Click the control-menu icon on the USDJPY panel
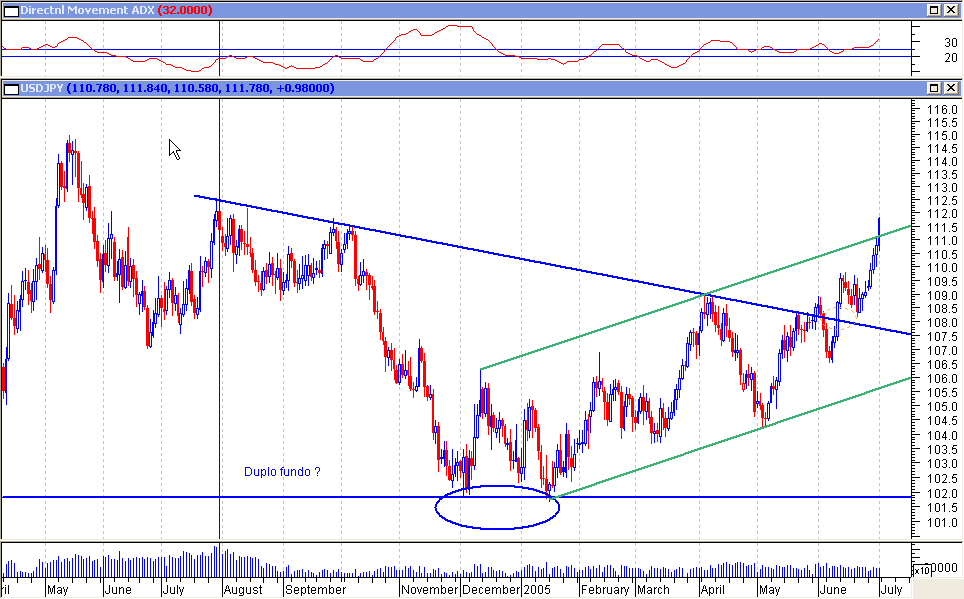 click(10, 88)
